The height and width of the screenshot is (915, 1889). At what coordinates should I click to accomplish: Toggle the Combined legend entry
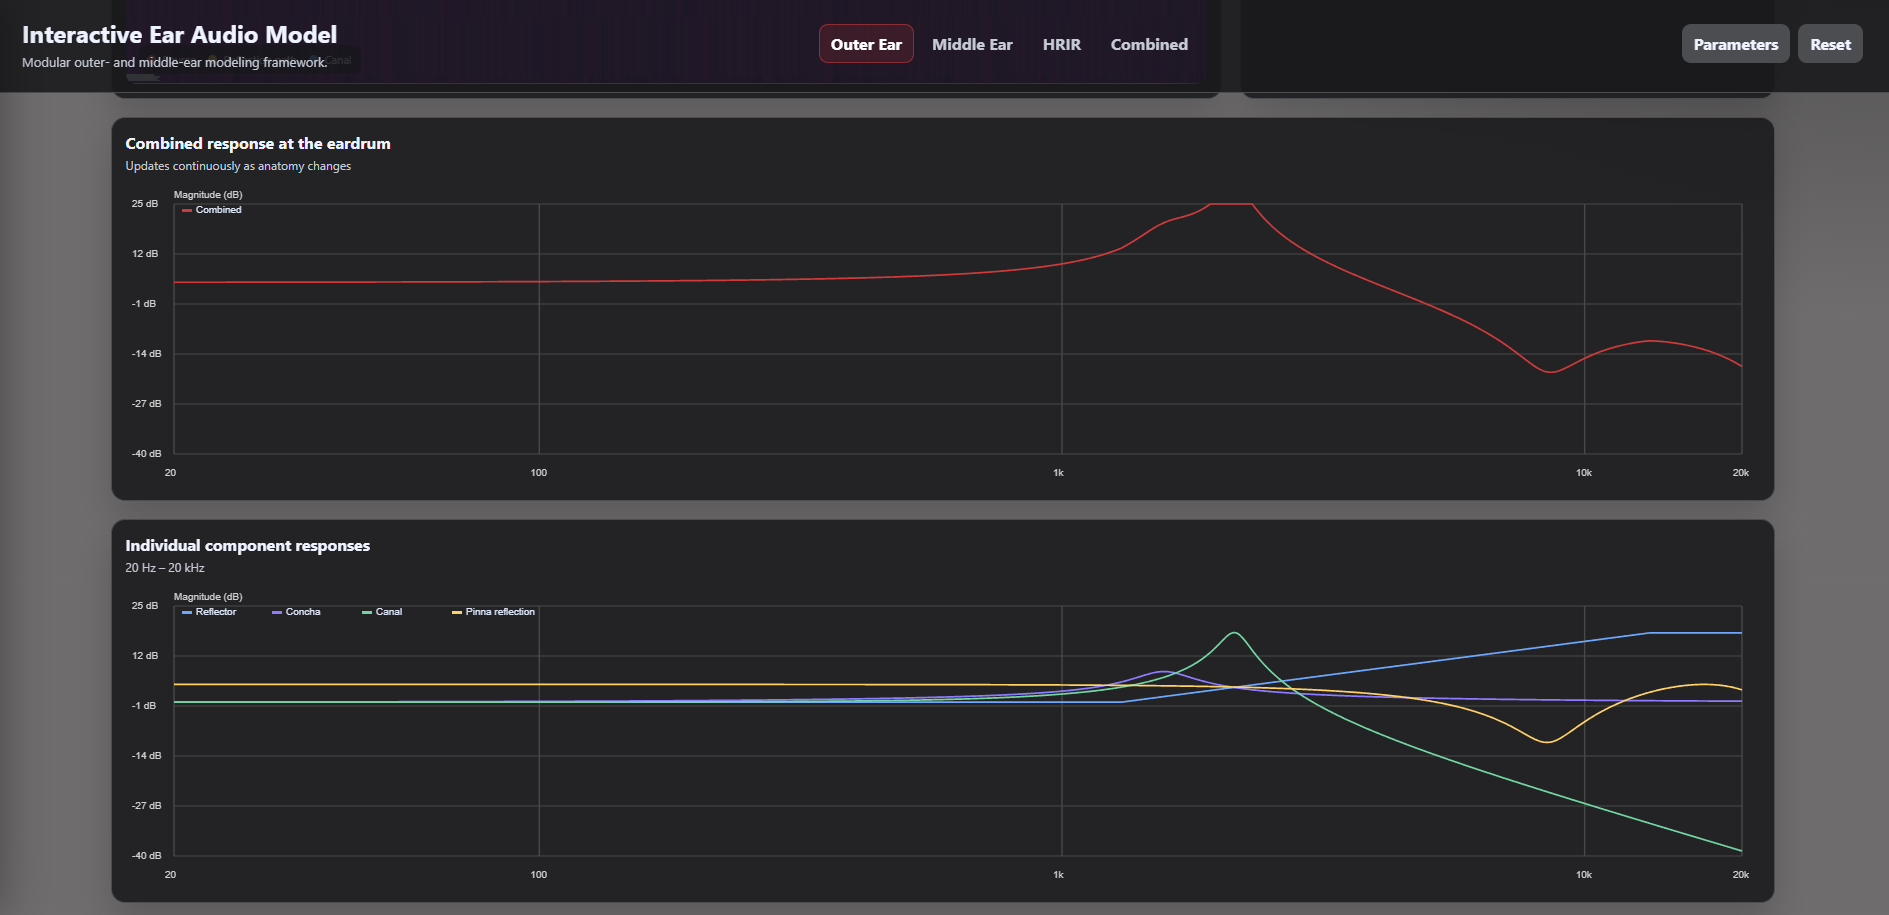tap(212, 210)
